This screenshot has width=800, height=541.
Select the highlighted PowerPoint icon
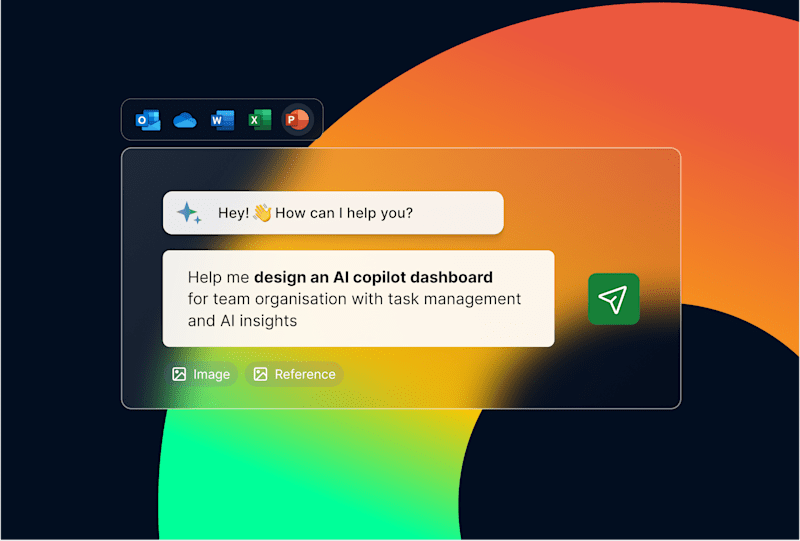tap(297, 120)
